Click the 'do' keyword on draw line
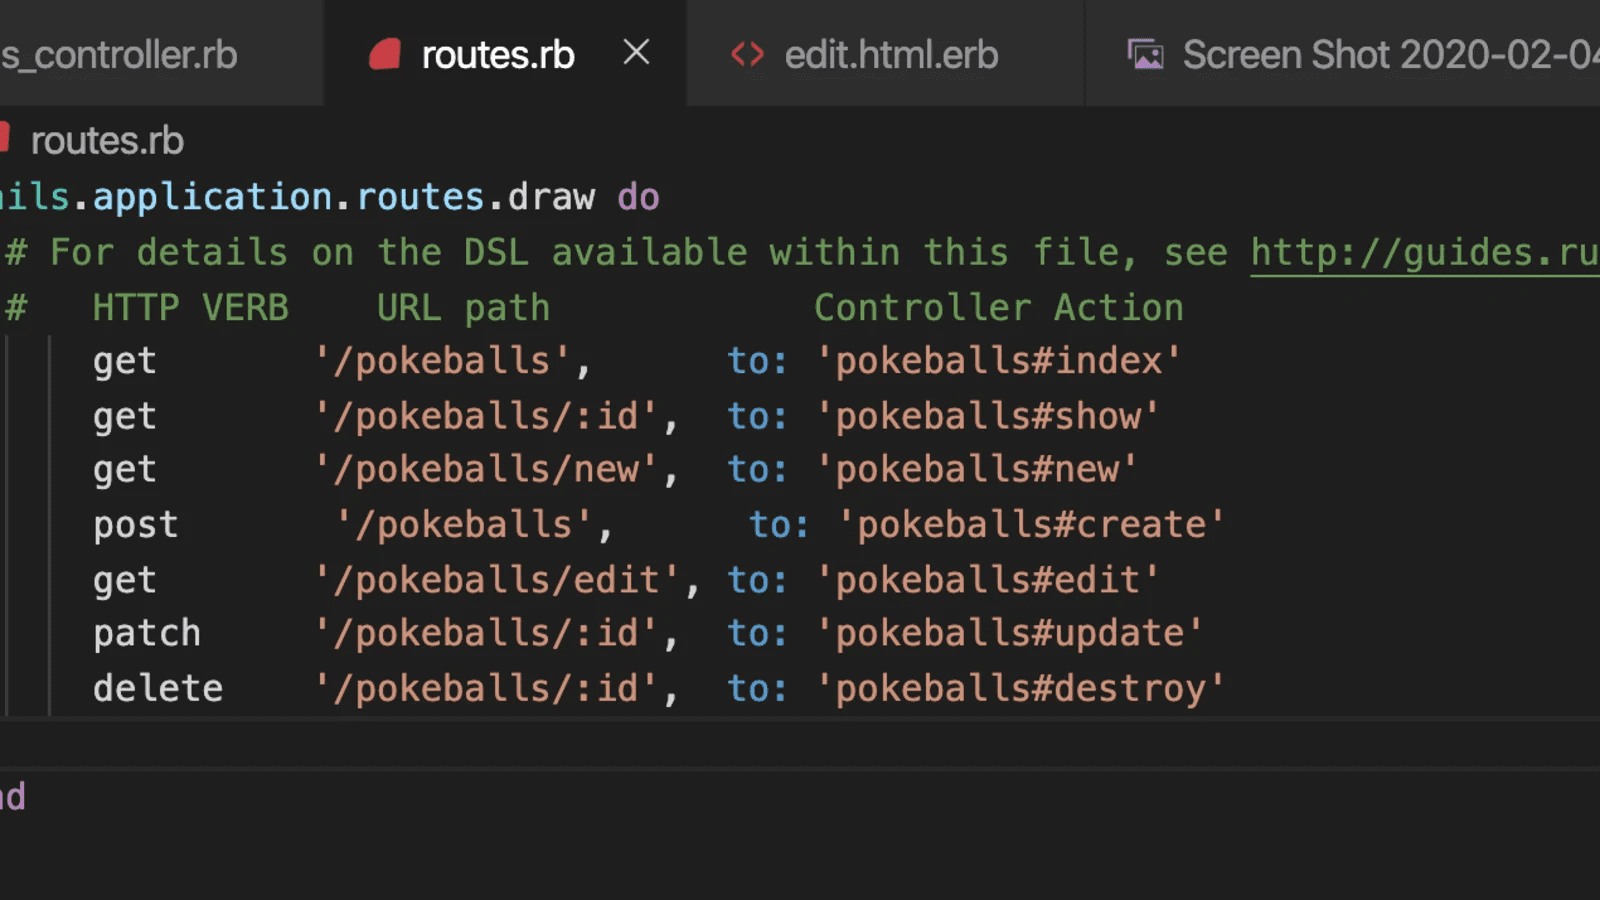 coord(638,197)
